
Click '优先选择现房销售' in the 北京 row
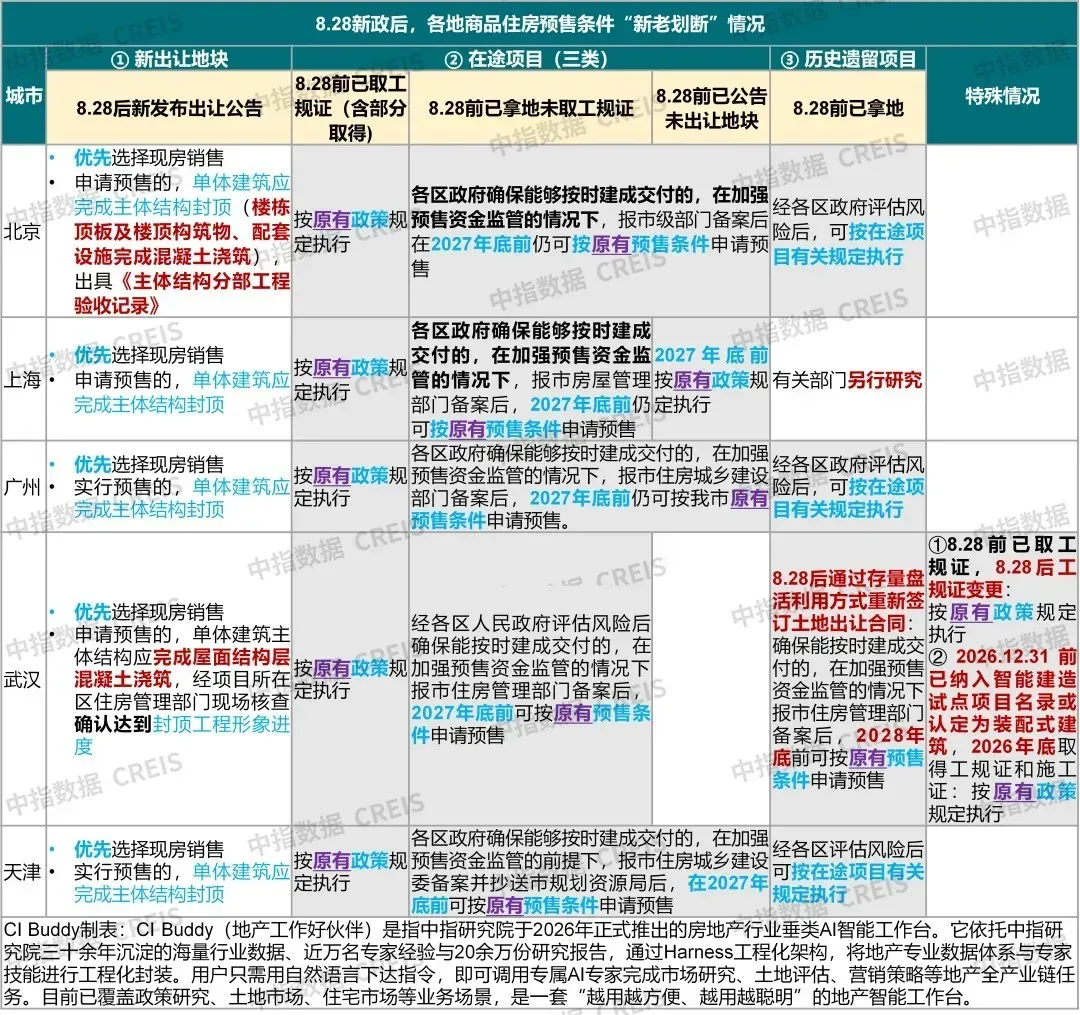coord(149,158)
